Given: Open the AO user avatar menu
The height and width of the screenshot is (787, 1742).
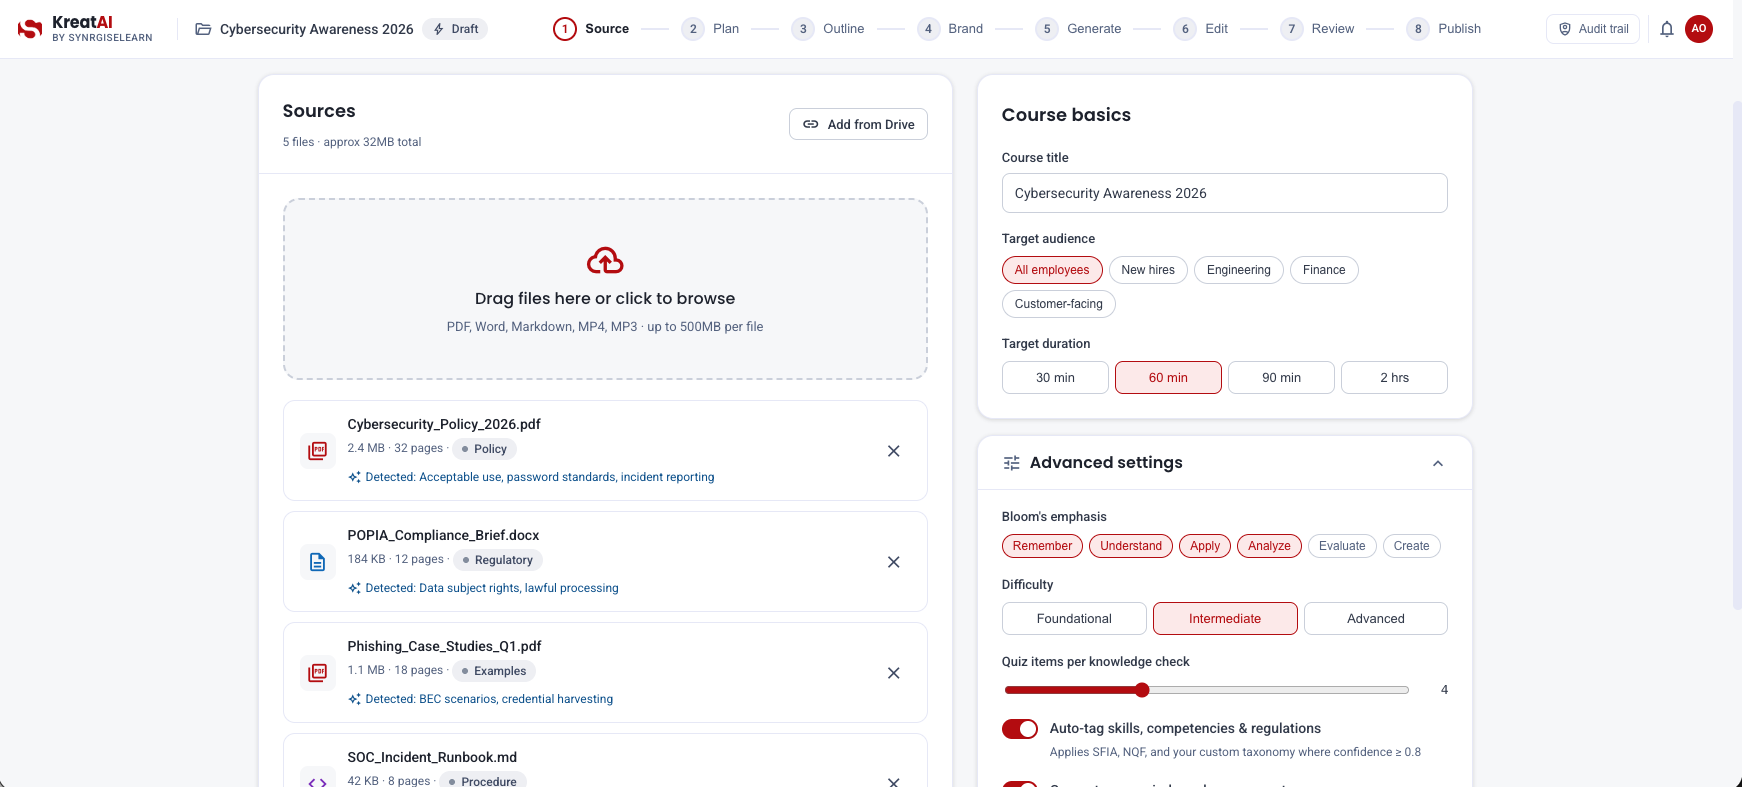Looking at the screenshot, I should tap(1699, 29).
